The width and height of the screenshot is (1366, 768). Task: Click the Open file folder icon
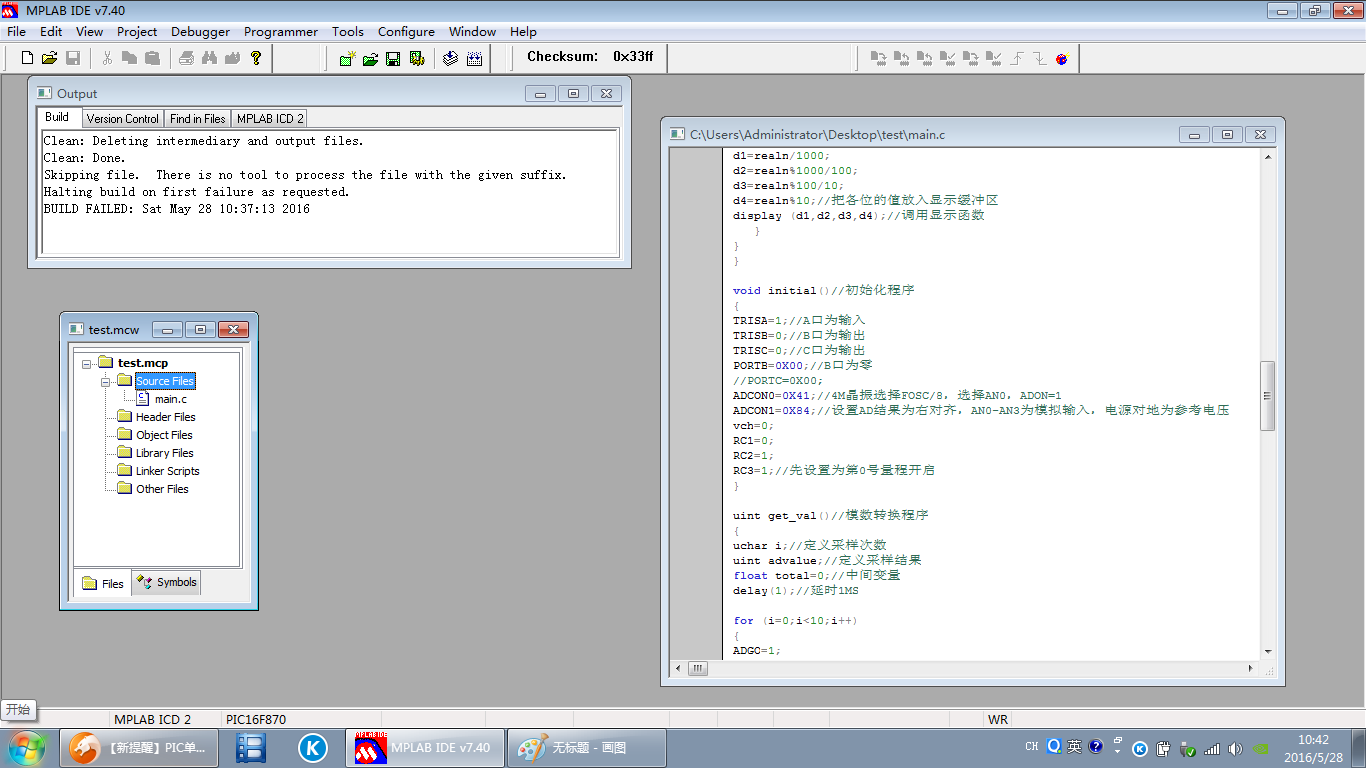pyautogui.click(x=49, y=58)
